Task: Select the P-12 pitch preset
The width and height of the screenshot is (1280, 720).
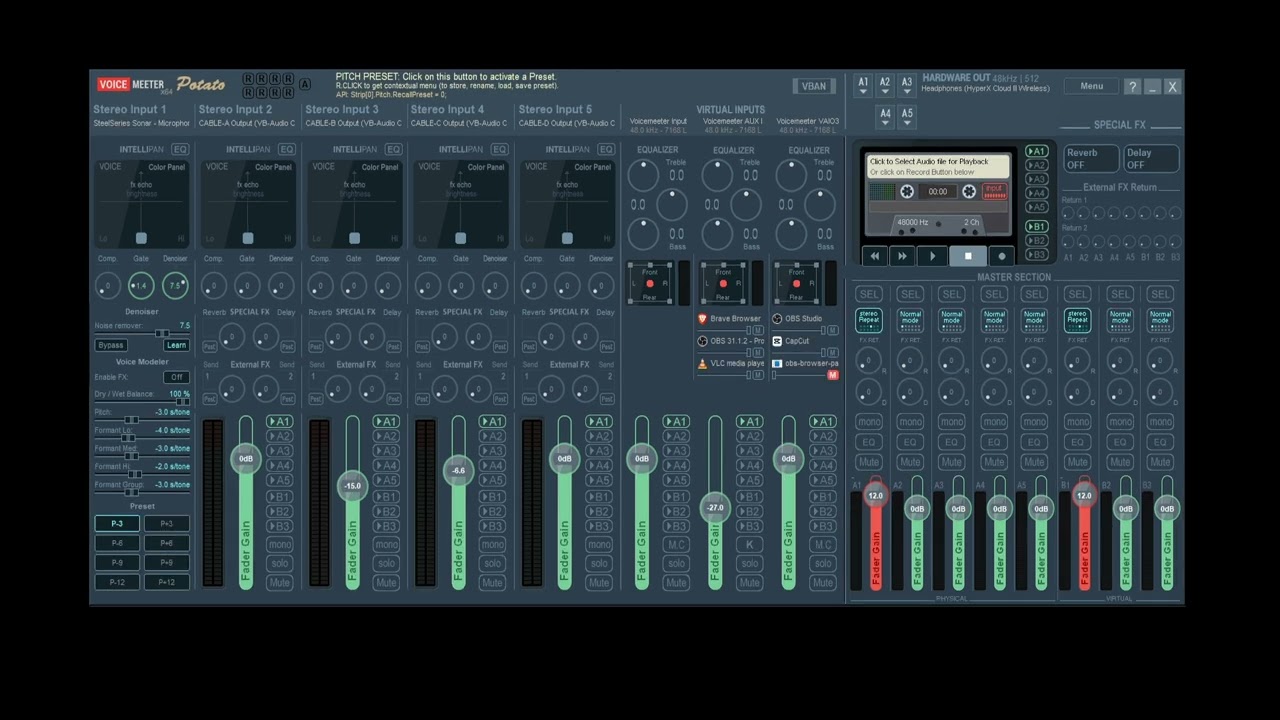Action: tap(117, 582)
